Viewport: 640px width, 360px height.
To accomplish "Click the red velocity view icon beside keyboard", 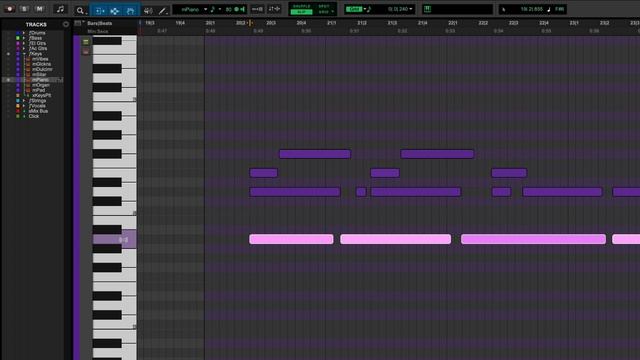I will coord(86,51).
